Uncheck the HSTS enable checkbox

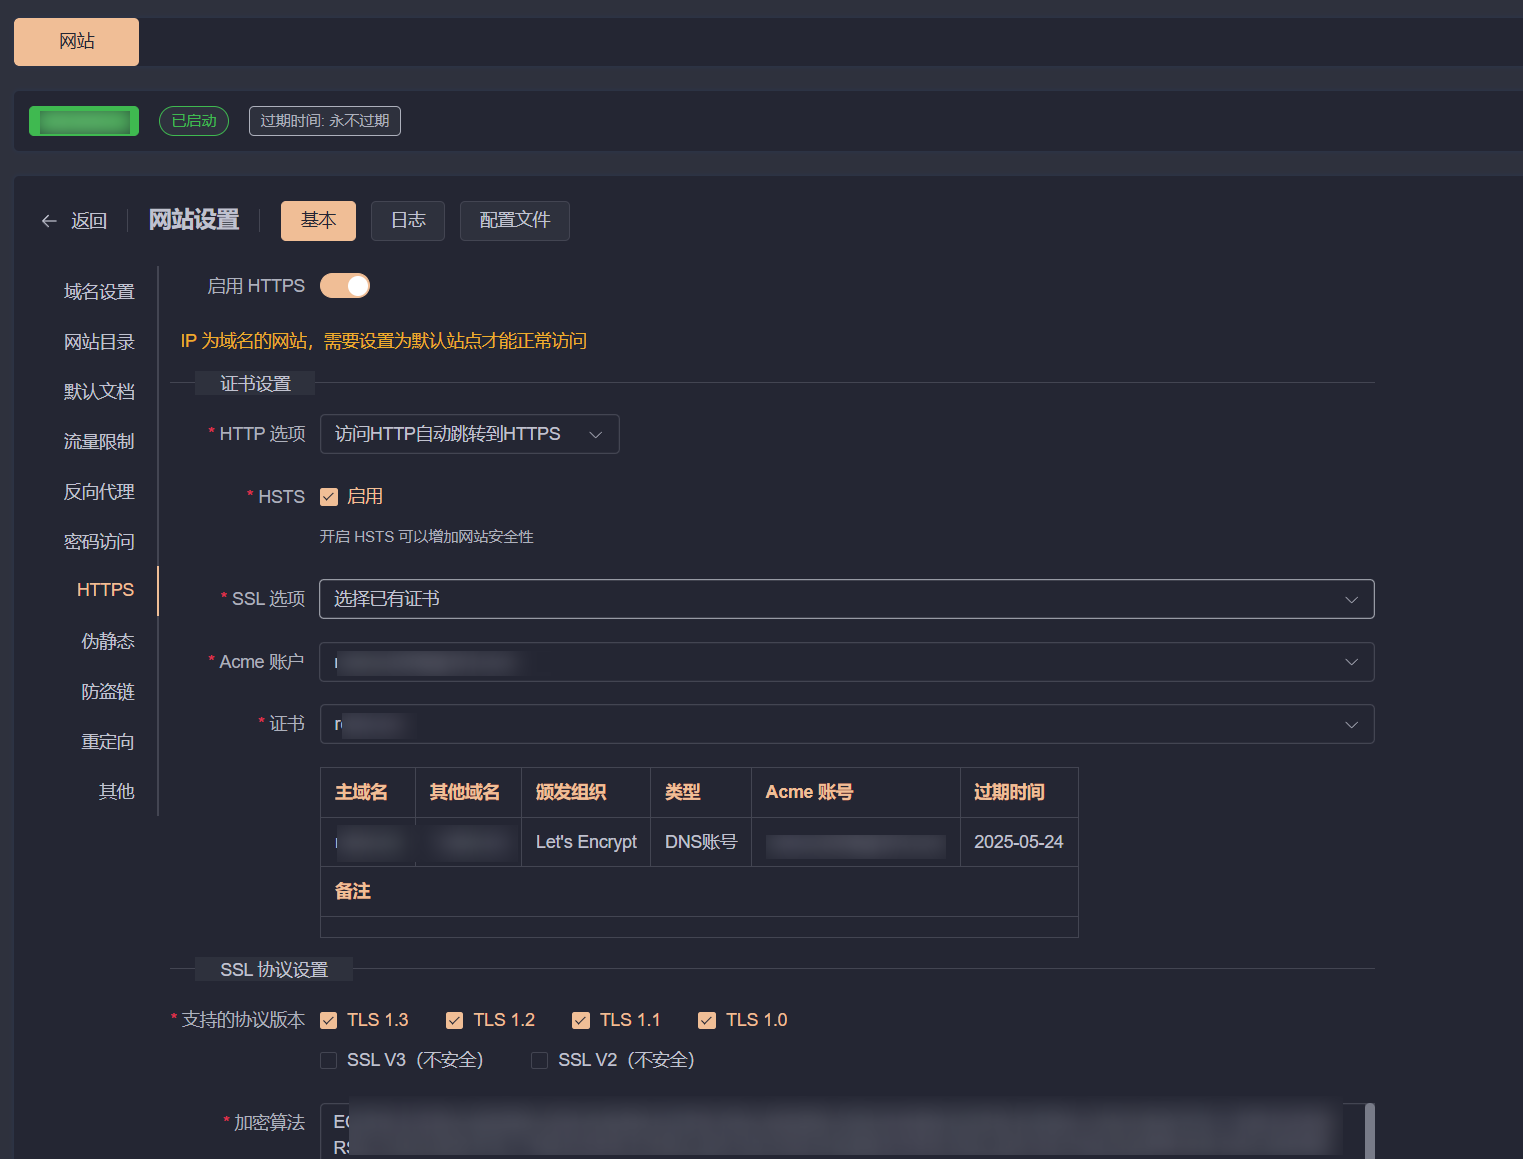point(329,497)
